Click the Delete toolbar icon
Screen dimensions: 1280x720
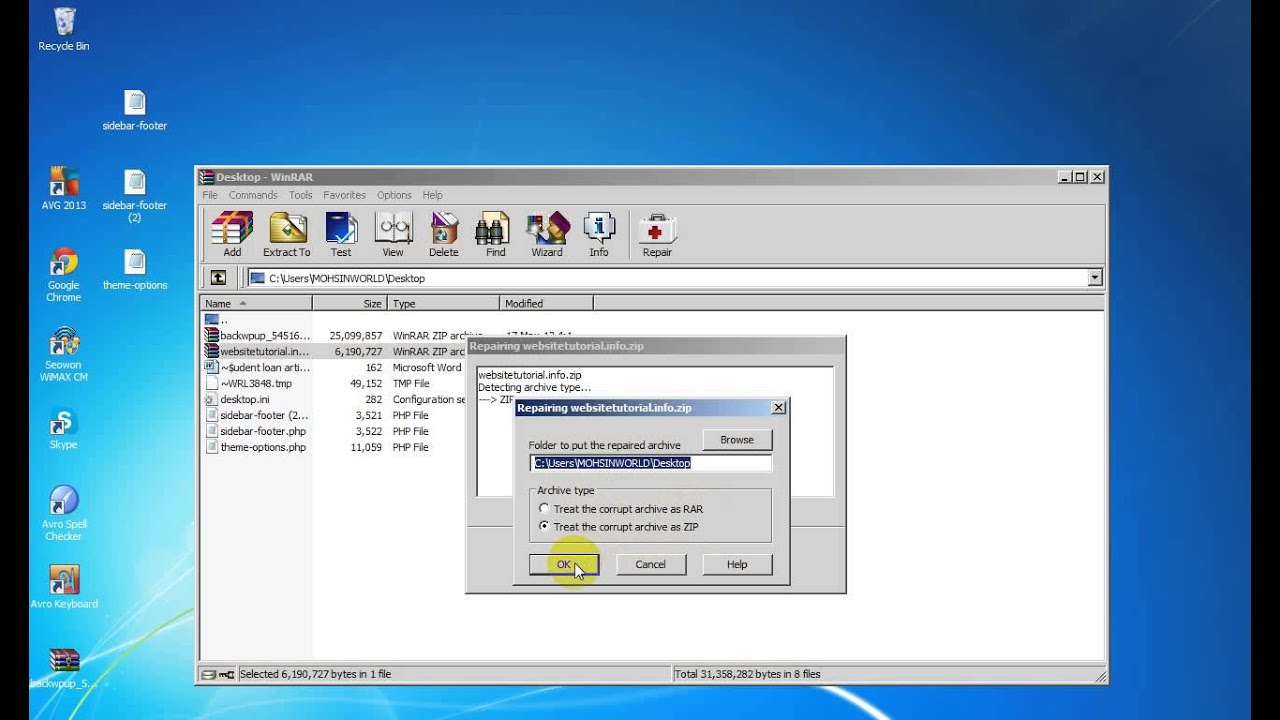point(444,235)
